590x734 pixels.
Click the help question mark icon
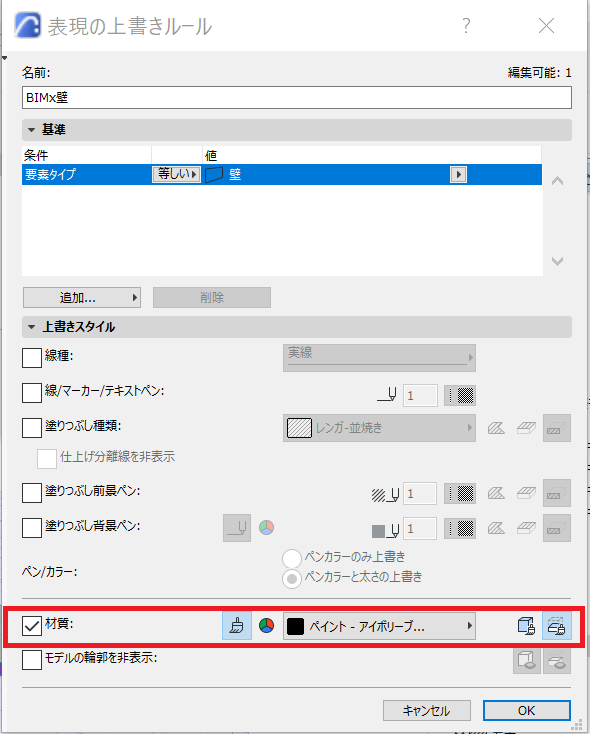tap(466, 26)
